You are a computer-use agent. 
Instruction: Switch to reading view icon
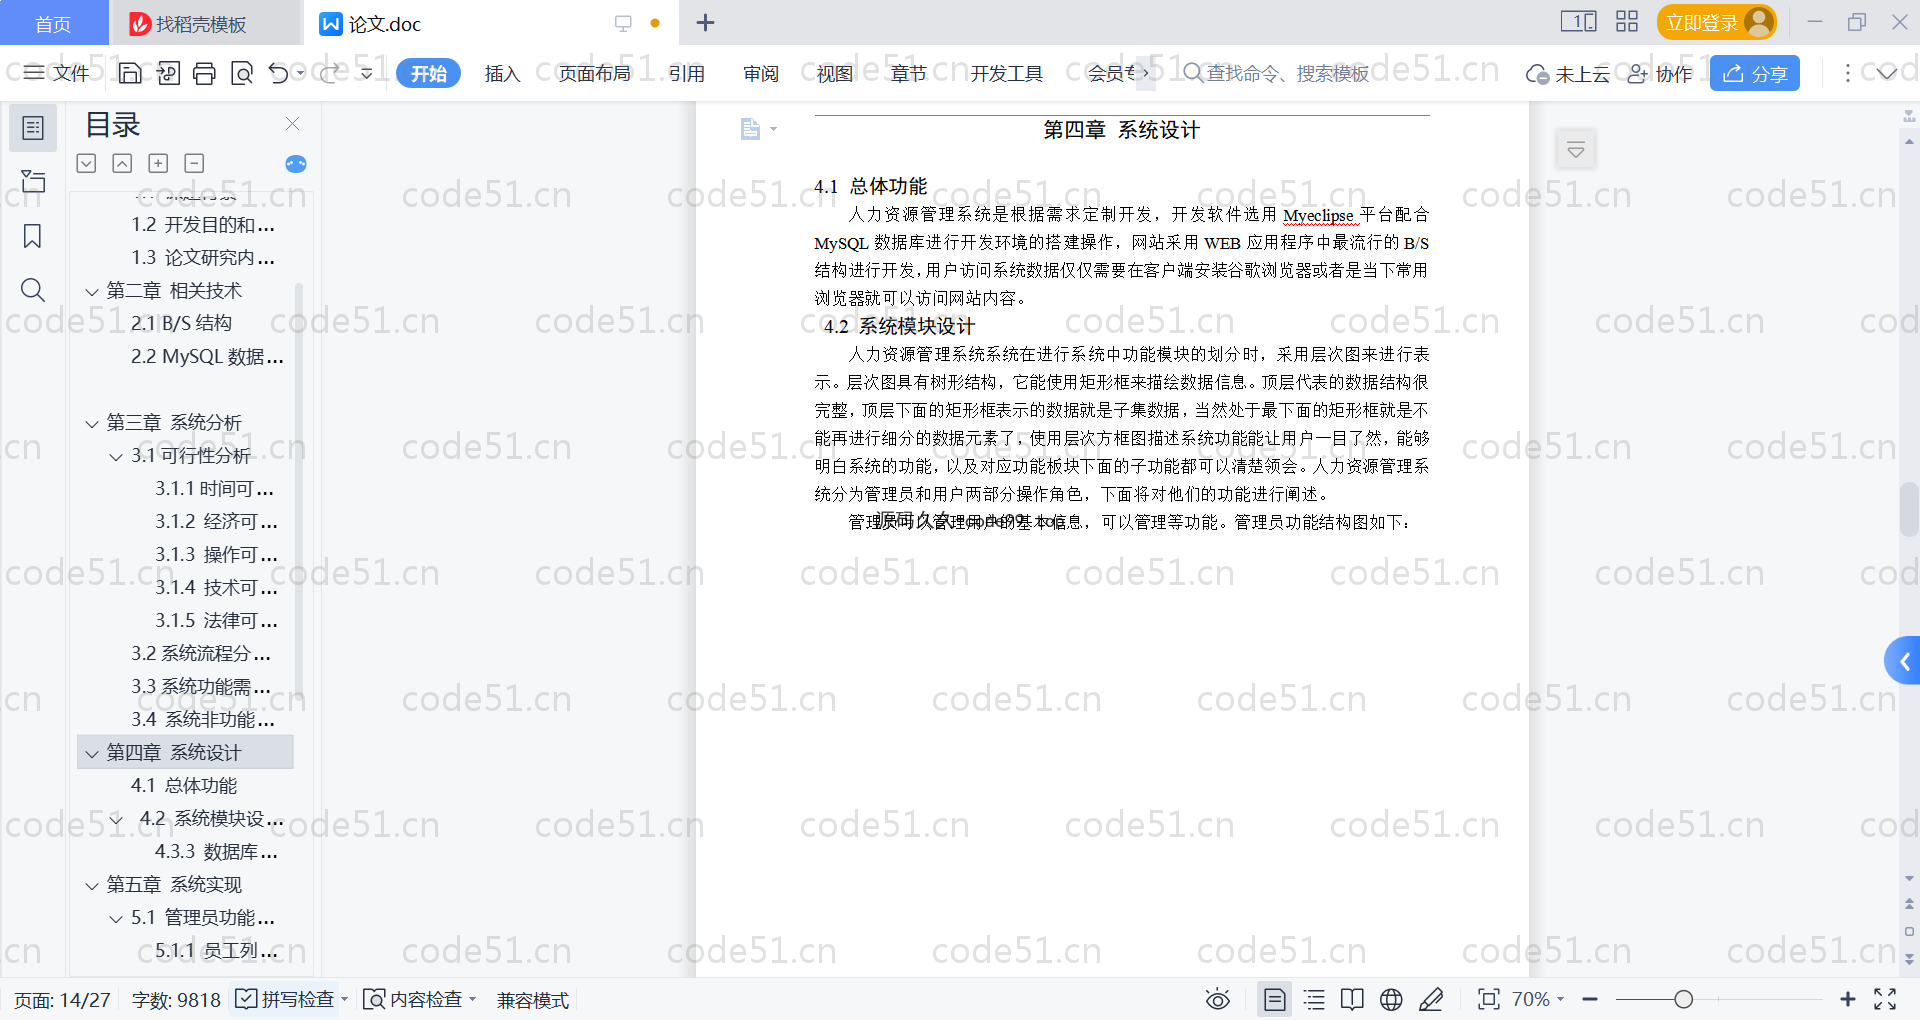1352,999
